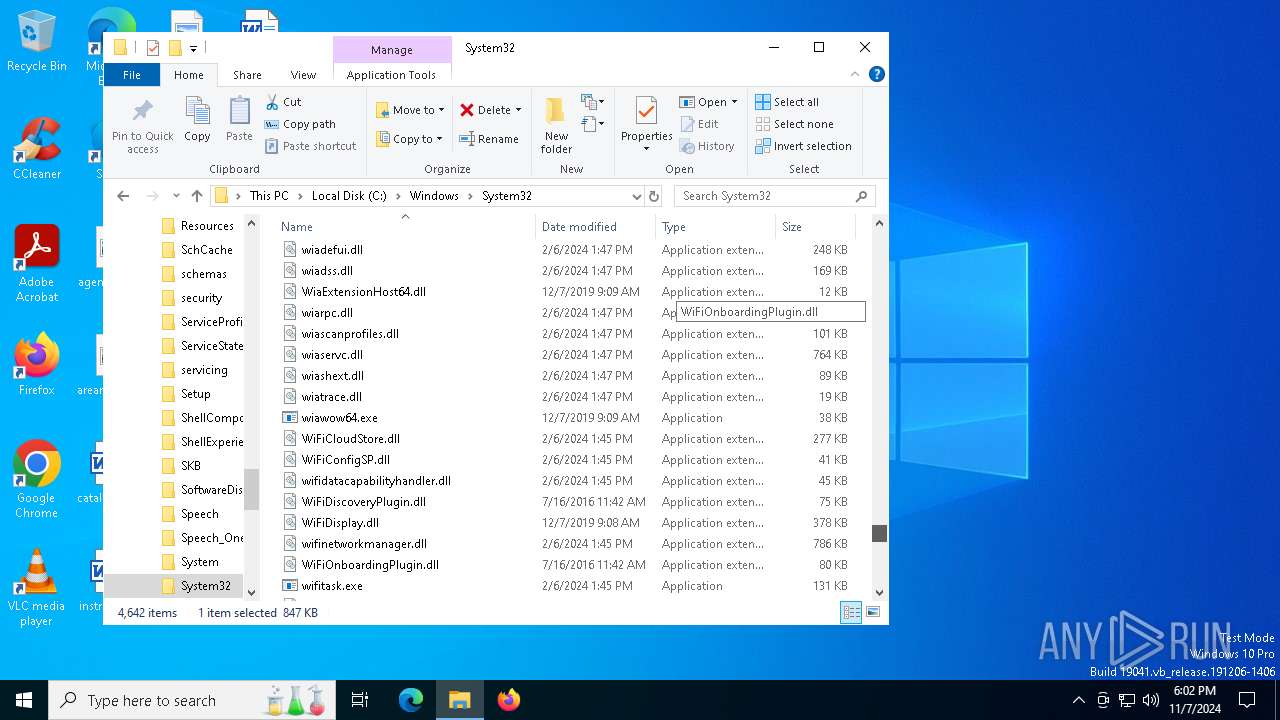Select wifitask.exe in the file list
Screen dimensions: 1280x720
coord(332,586)
